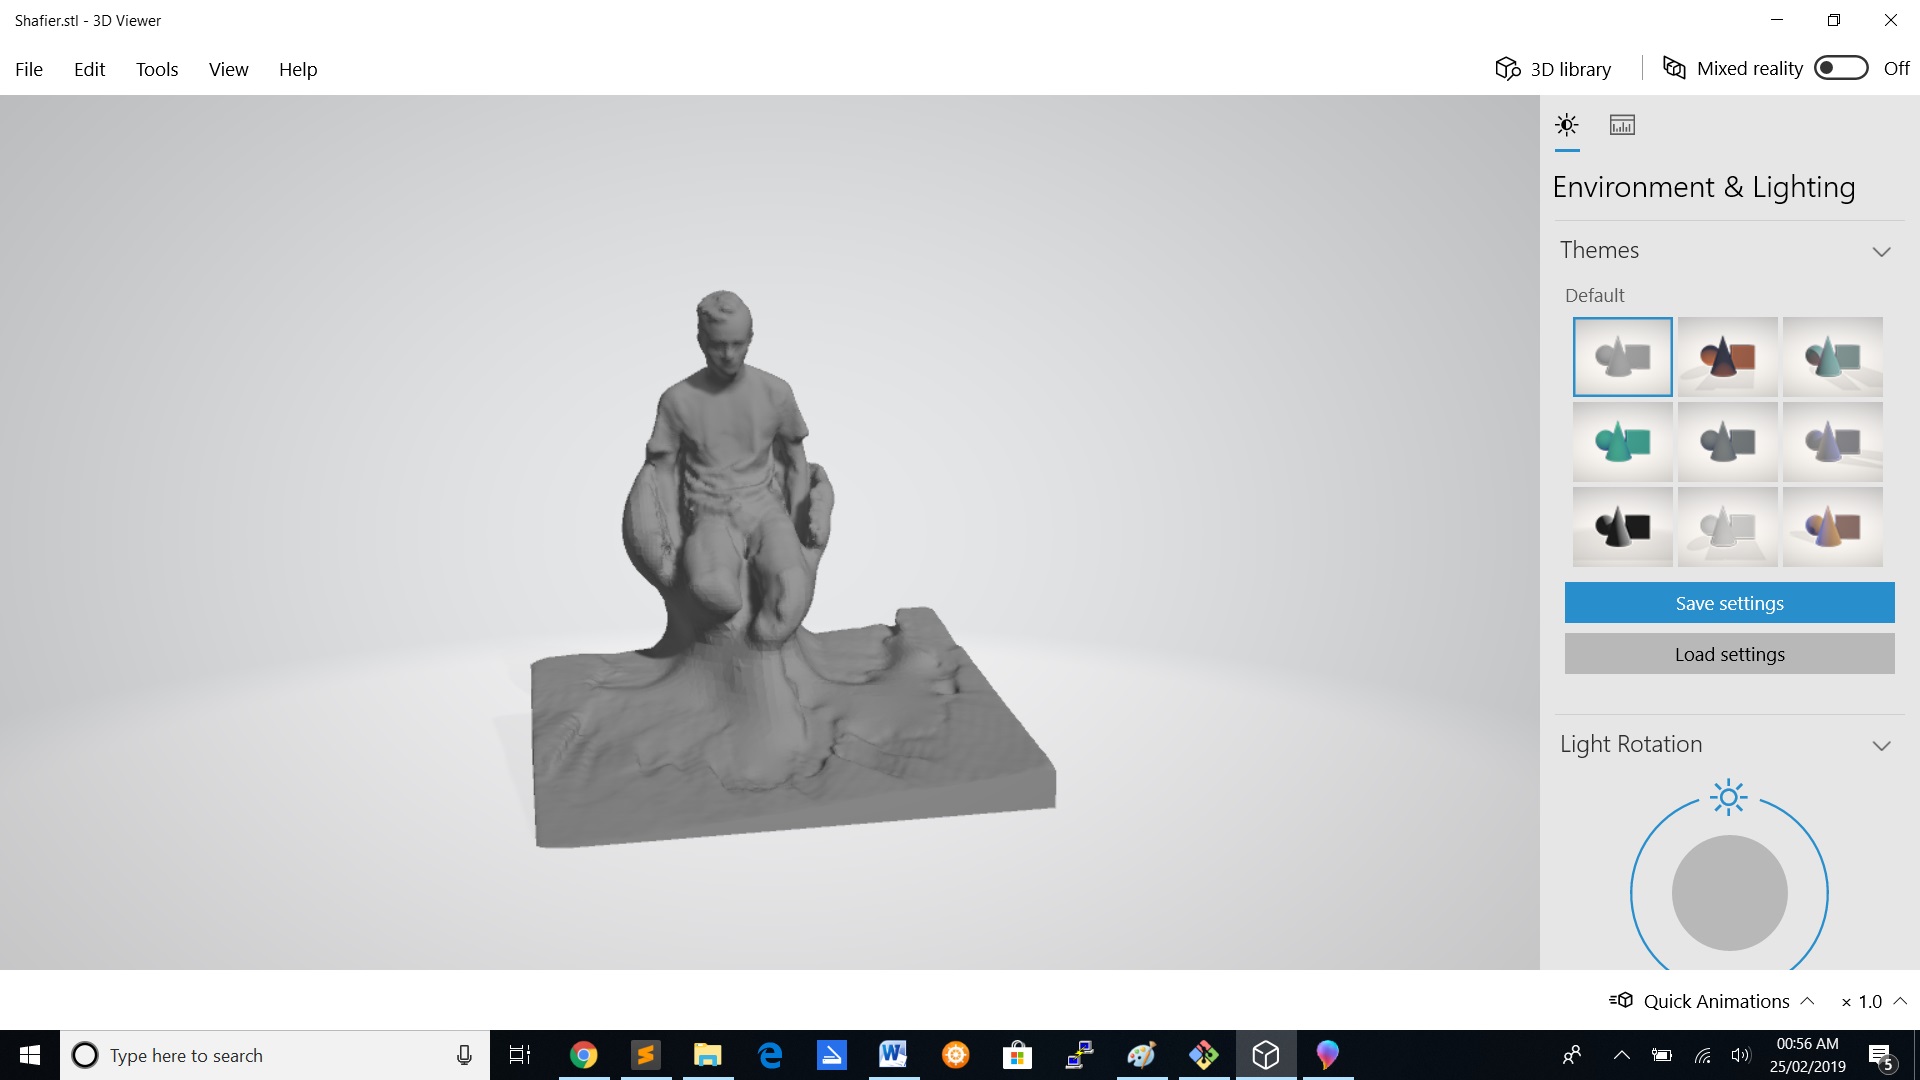Expand the Quick Animations menu

coord(1807,1000)
